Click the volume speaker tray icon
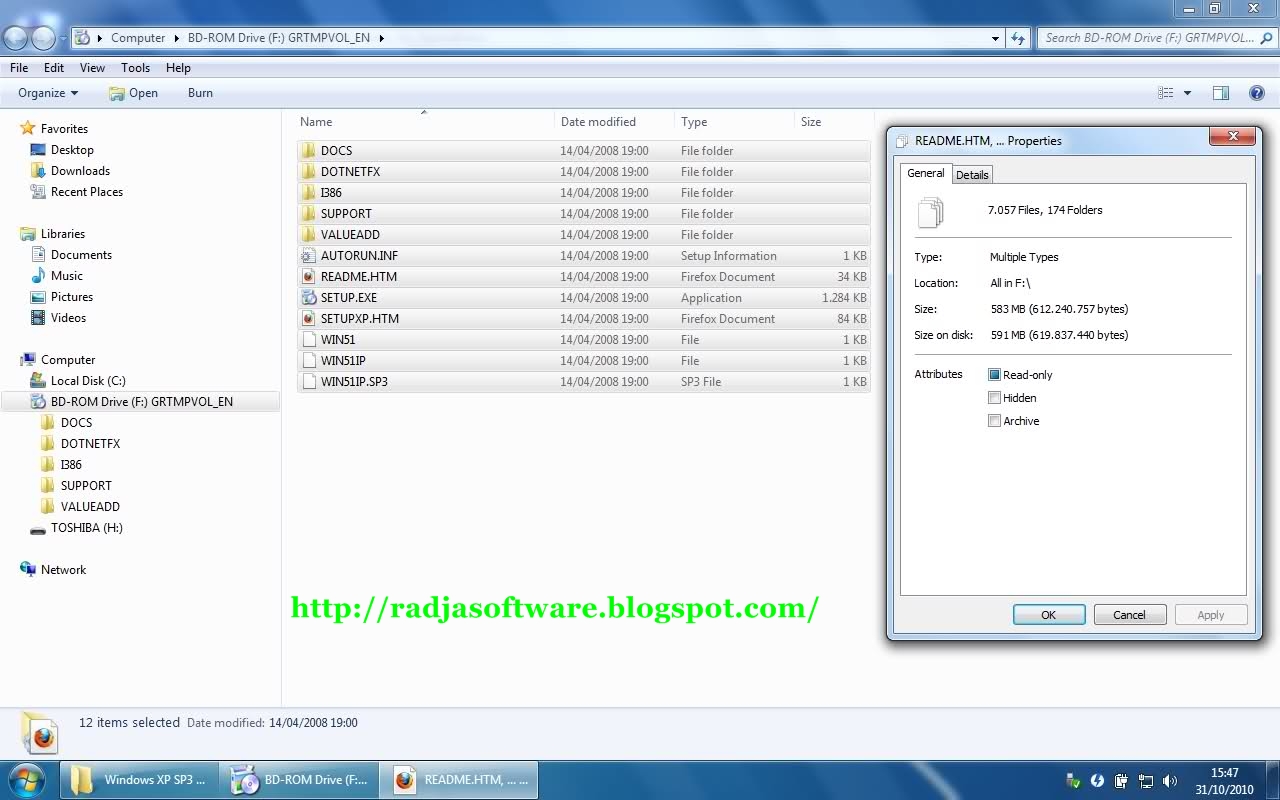 pyautogui.click(x=1170, y=781)
